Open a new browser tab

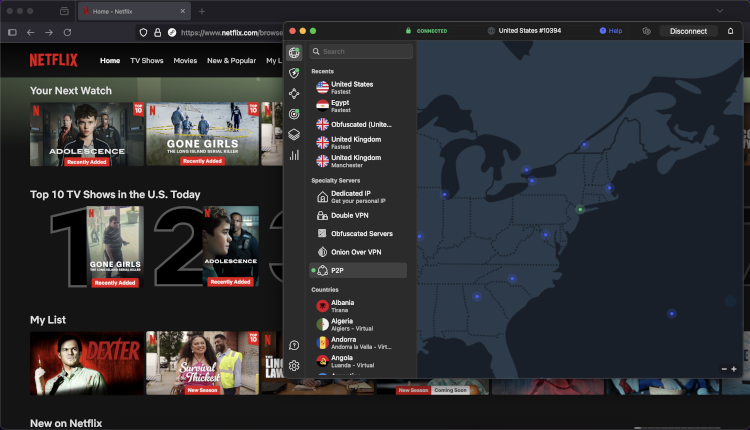[x=202, y=11]
